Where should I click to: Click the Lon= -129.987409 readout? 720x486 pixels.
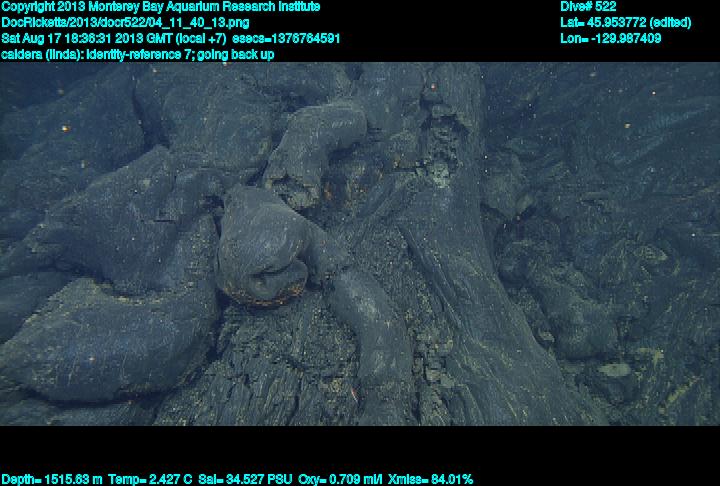611,38
